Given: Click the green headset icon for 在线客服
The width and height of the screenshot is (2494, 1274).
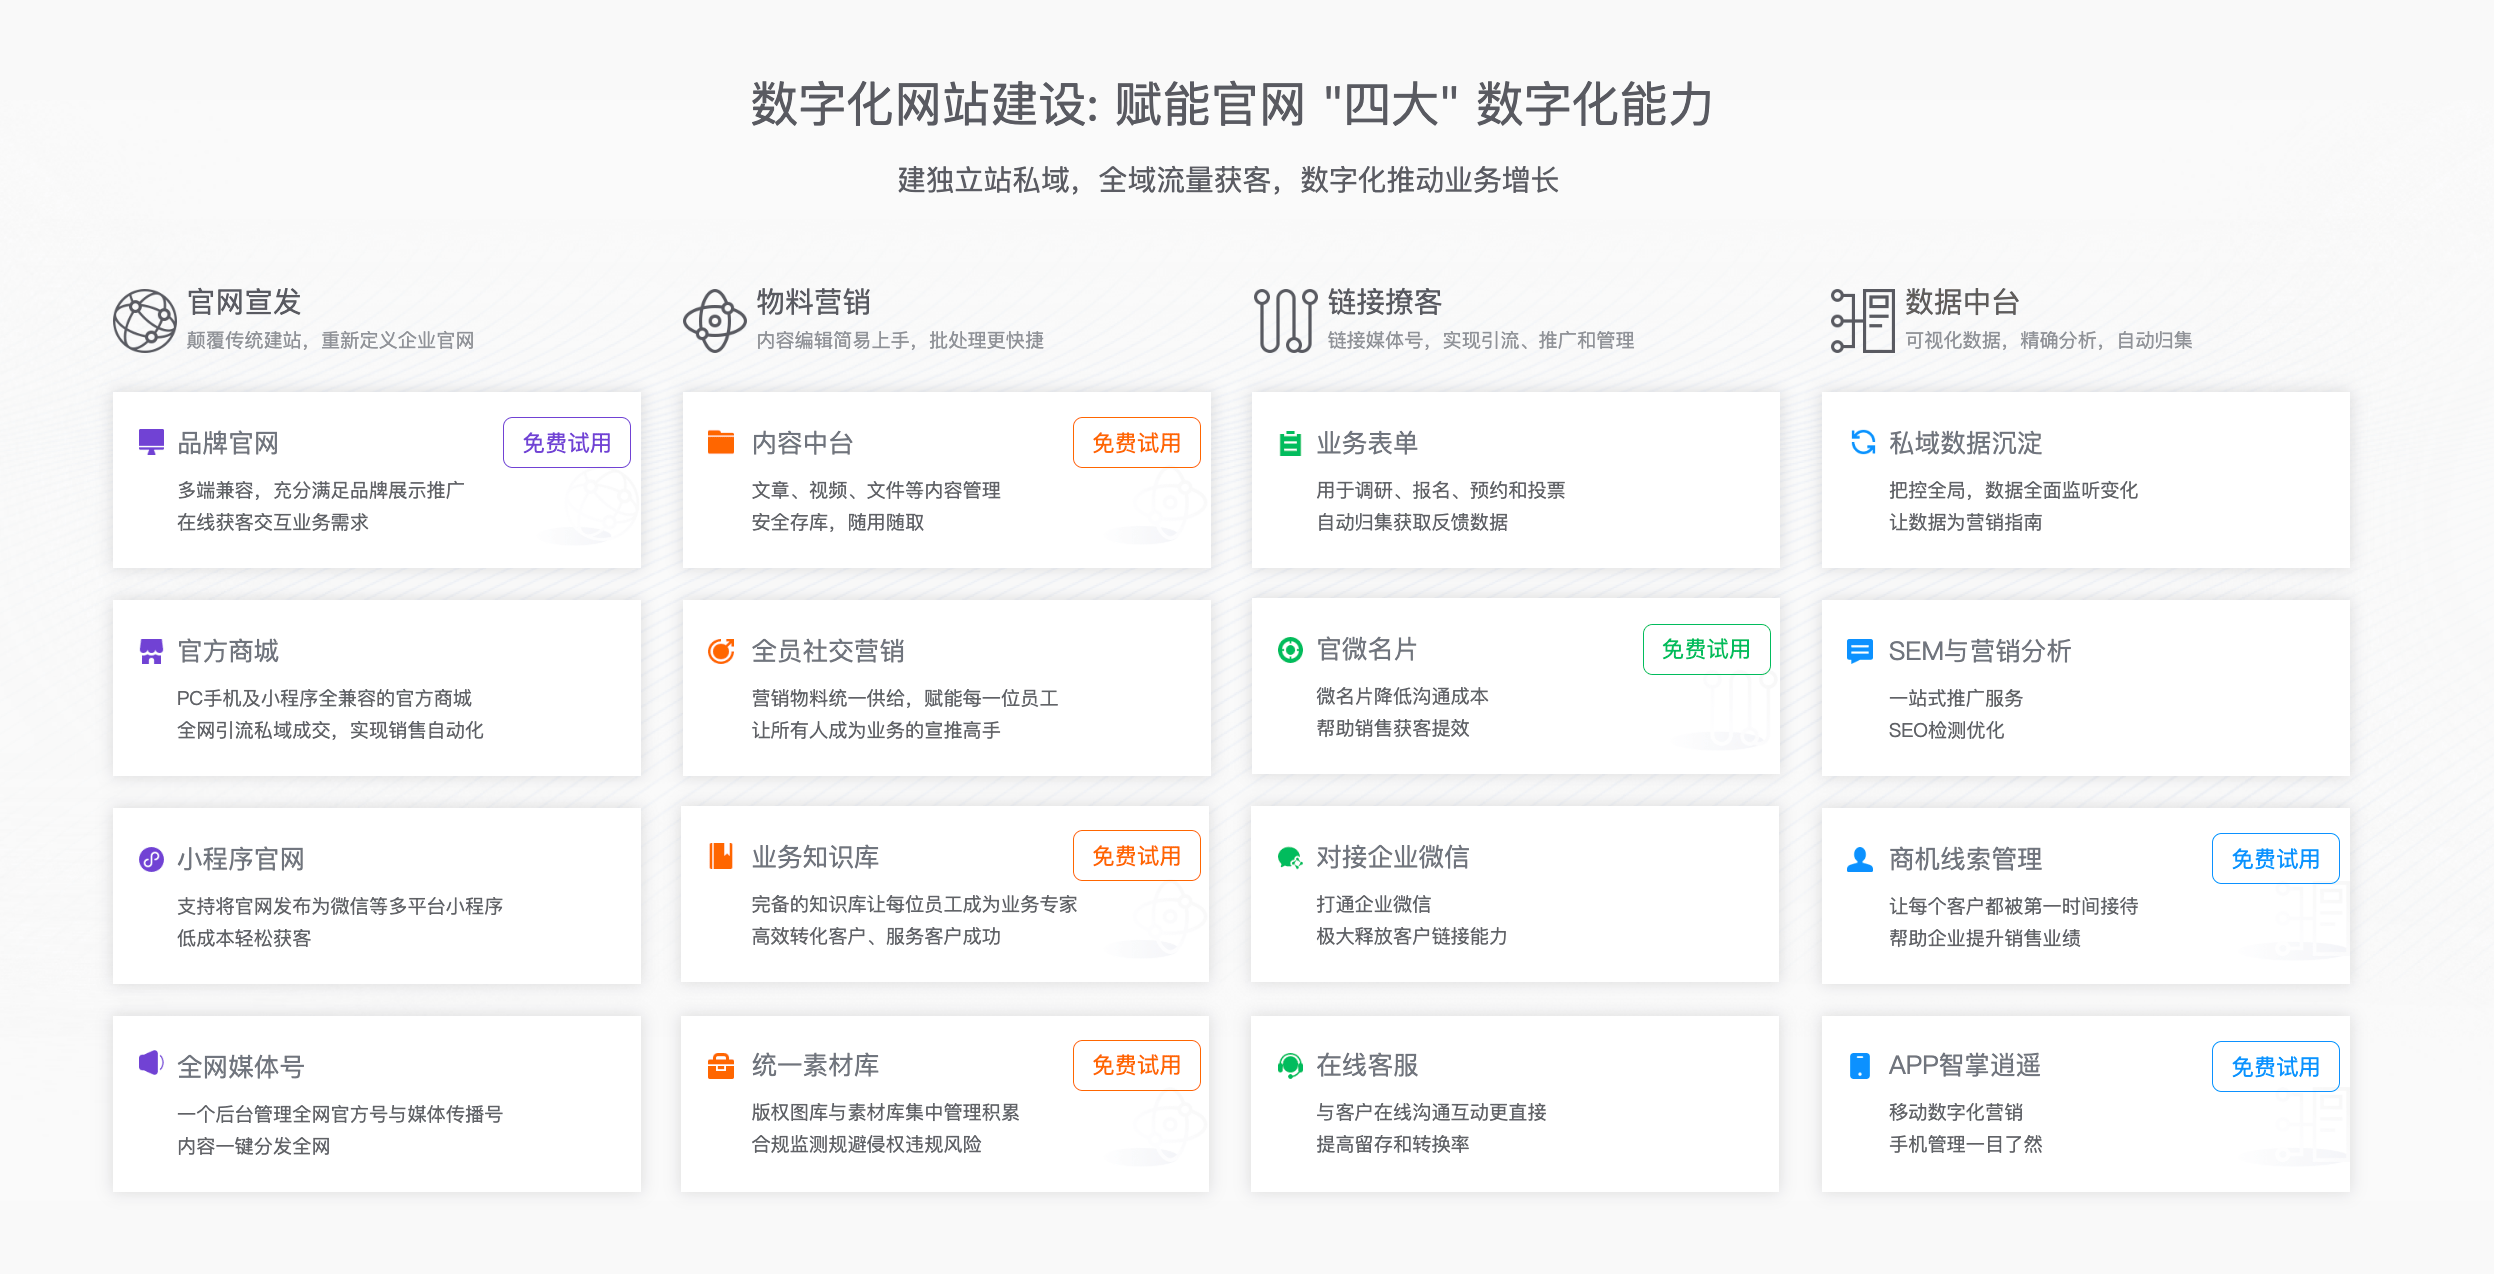Looking at the screenshot, I should point(1290,1066).
